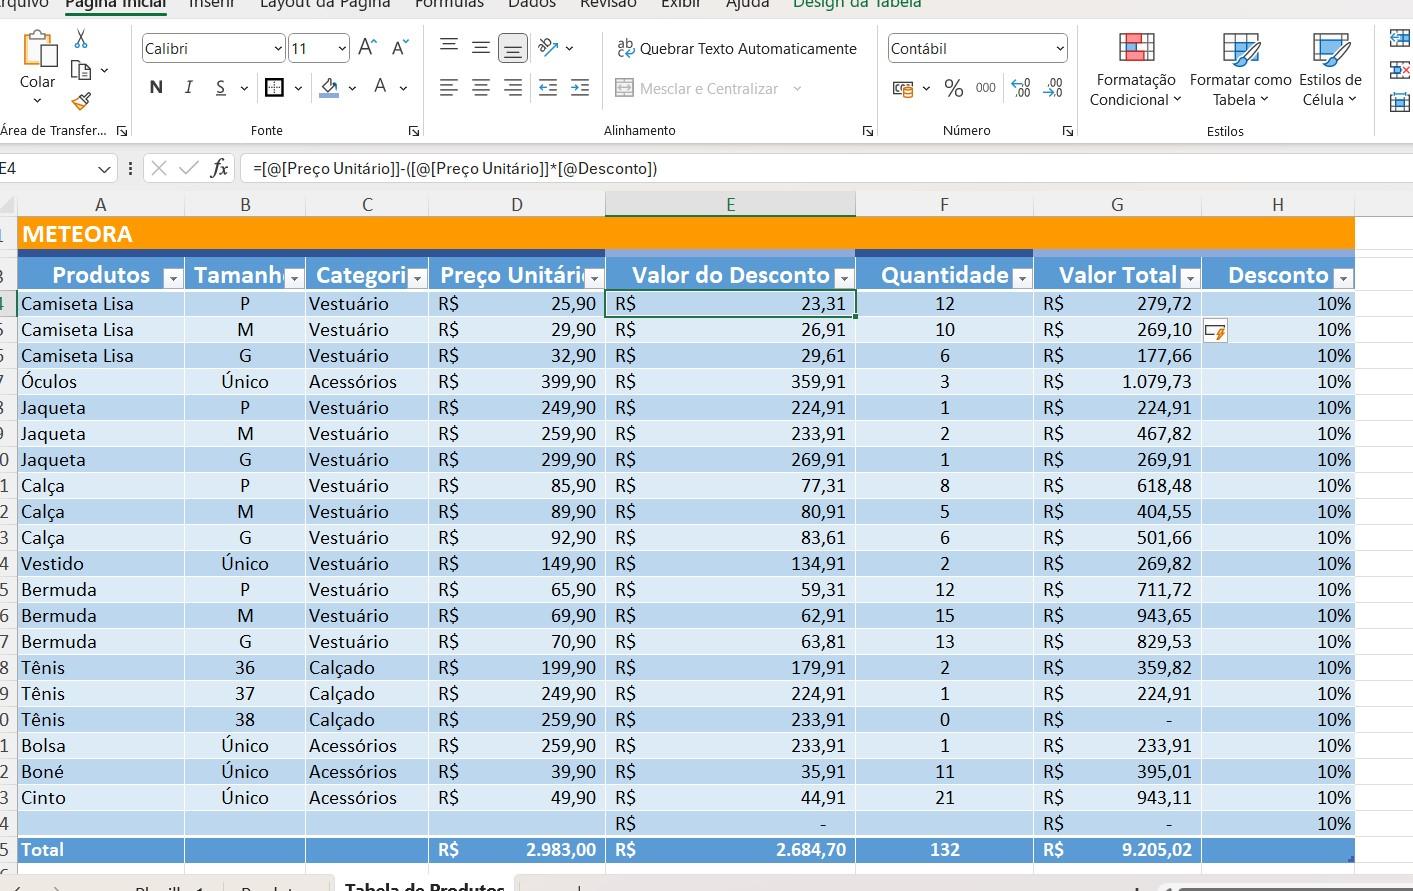Open the Valor do Desconto filter
This screenshot has height=891, width=1413.
(844, 278)
